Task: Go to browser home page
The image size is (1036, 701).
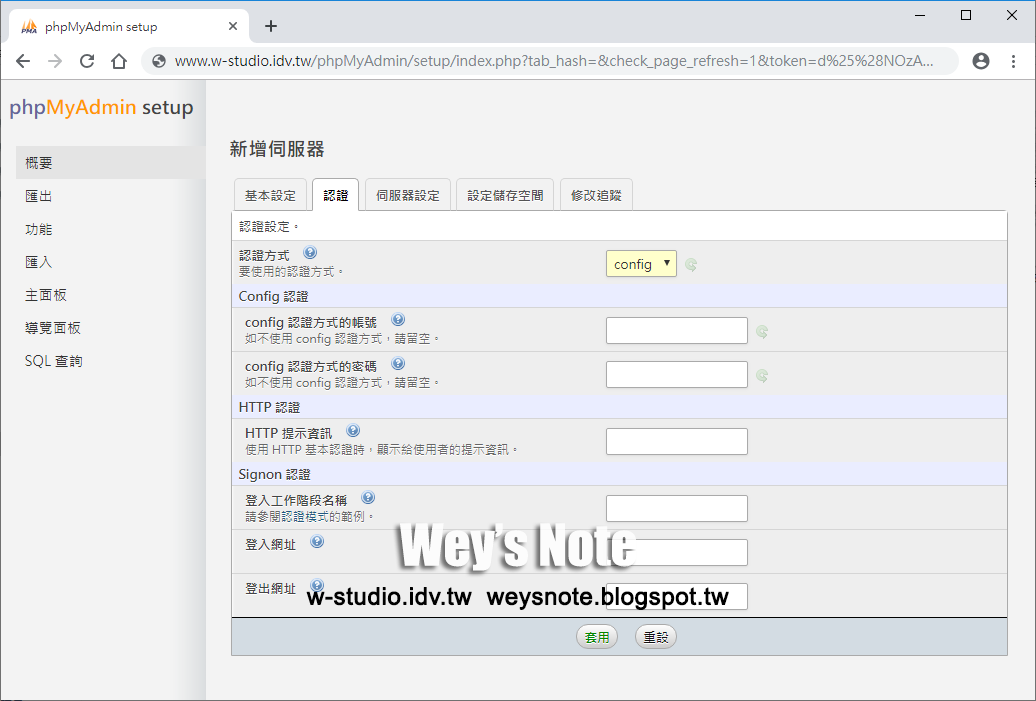Action: pyautogui.click(x=119, y=61)
